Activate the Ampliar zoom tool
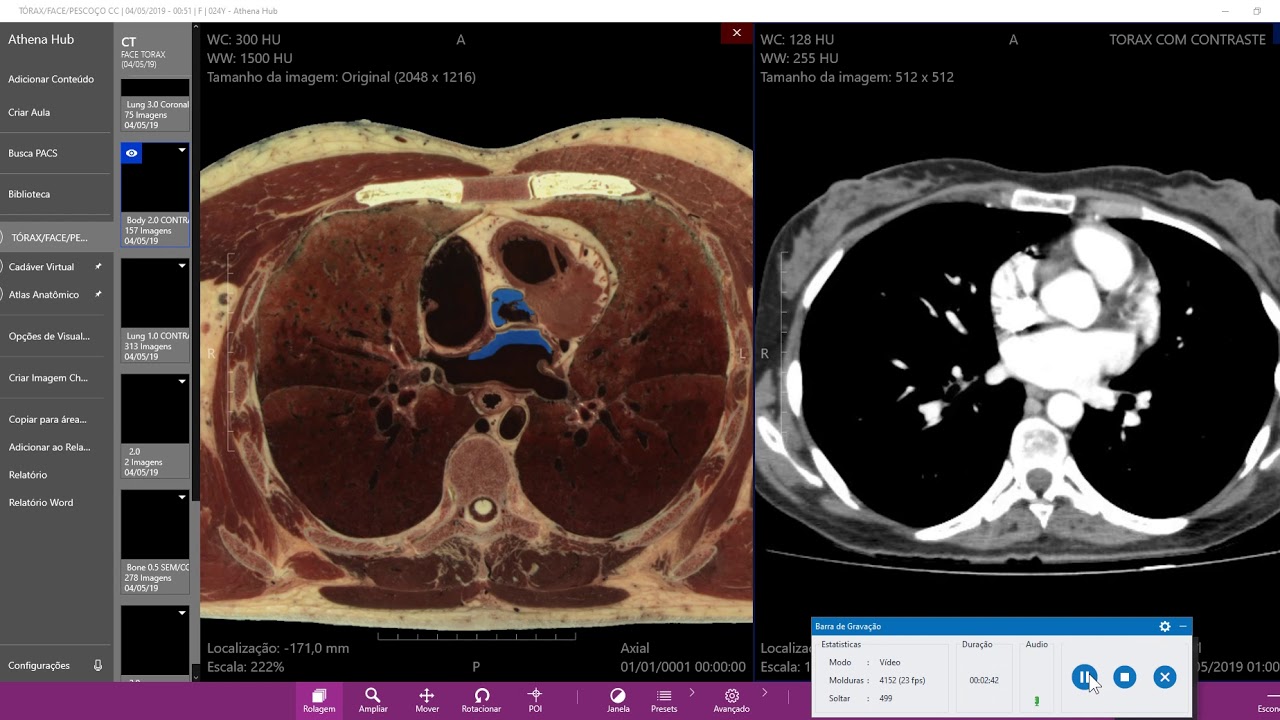This screenshot has width=1280, height=720. click(x=373, y=700)
